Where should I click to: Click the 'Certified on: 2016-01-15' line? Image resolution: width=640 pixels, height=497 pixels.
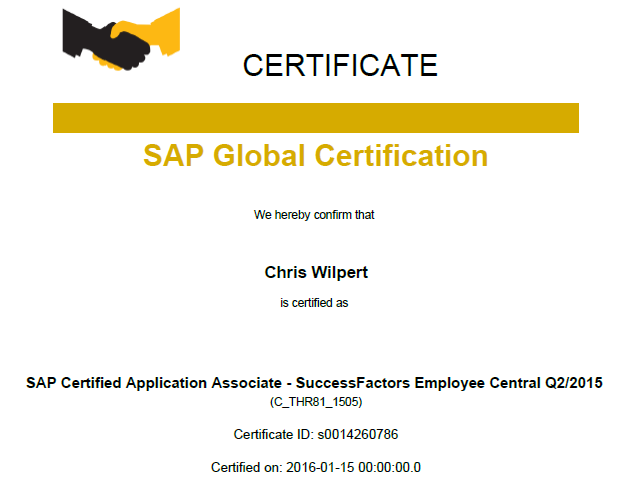coord(316,467)
